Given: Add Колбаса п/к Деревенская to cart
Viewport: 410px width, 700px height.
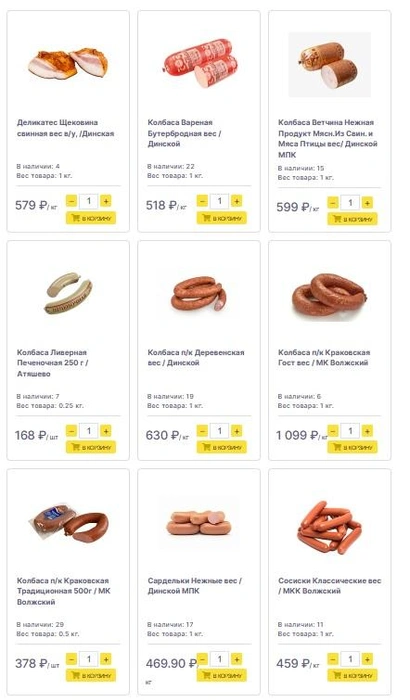Looking at the screenshot, I should 222,447.
